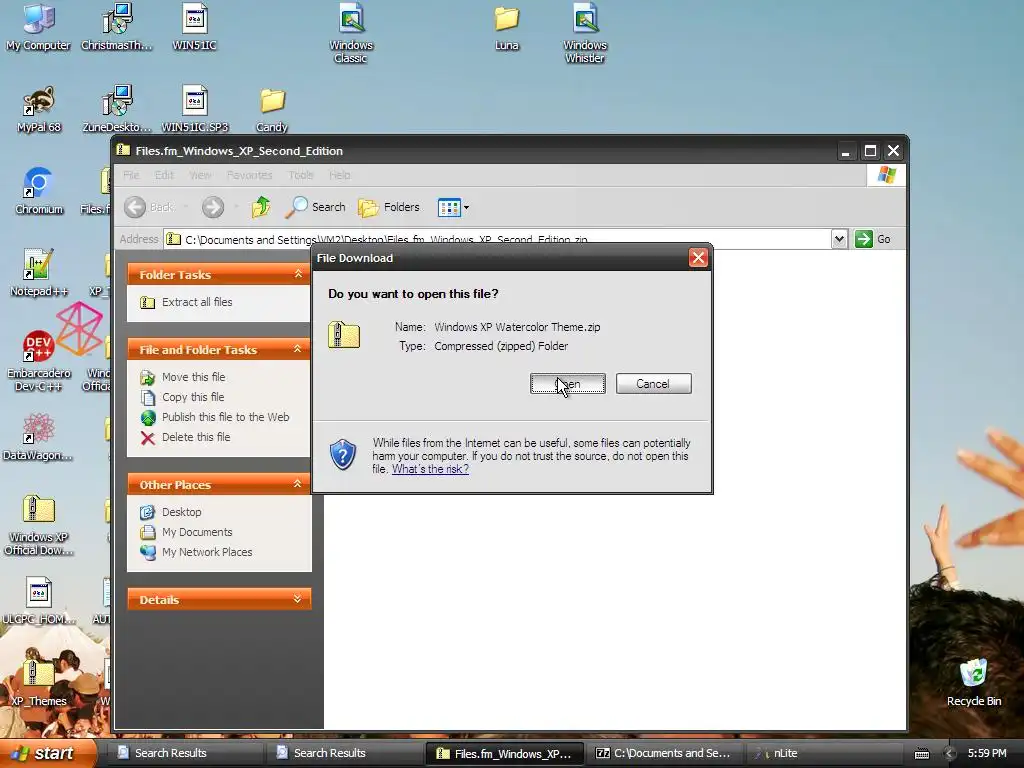Select the MyPal 68 desktop icon

coord(39,110)
